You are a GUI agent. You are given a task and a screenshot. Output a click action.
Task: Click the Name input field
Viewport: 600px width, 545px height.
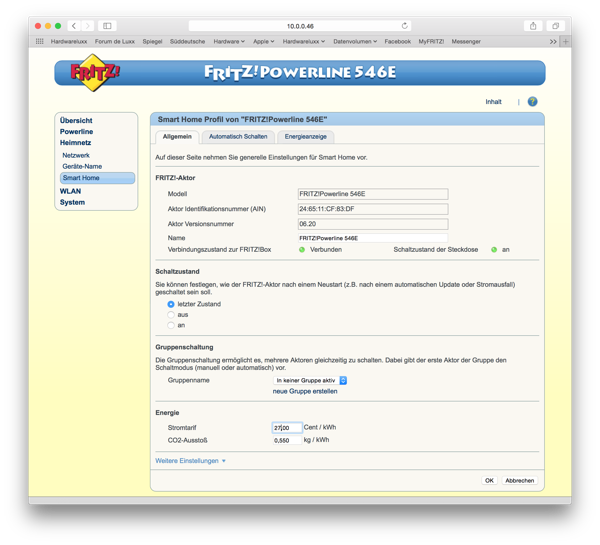tap(373, 238)
